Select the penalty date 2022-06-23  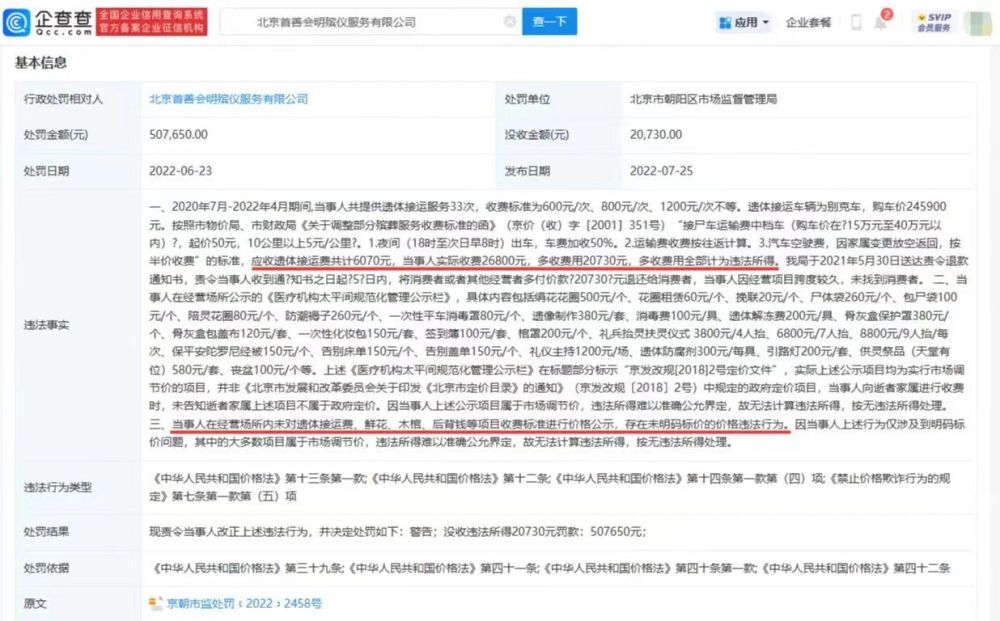click(x=180, y=171)
